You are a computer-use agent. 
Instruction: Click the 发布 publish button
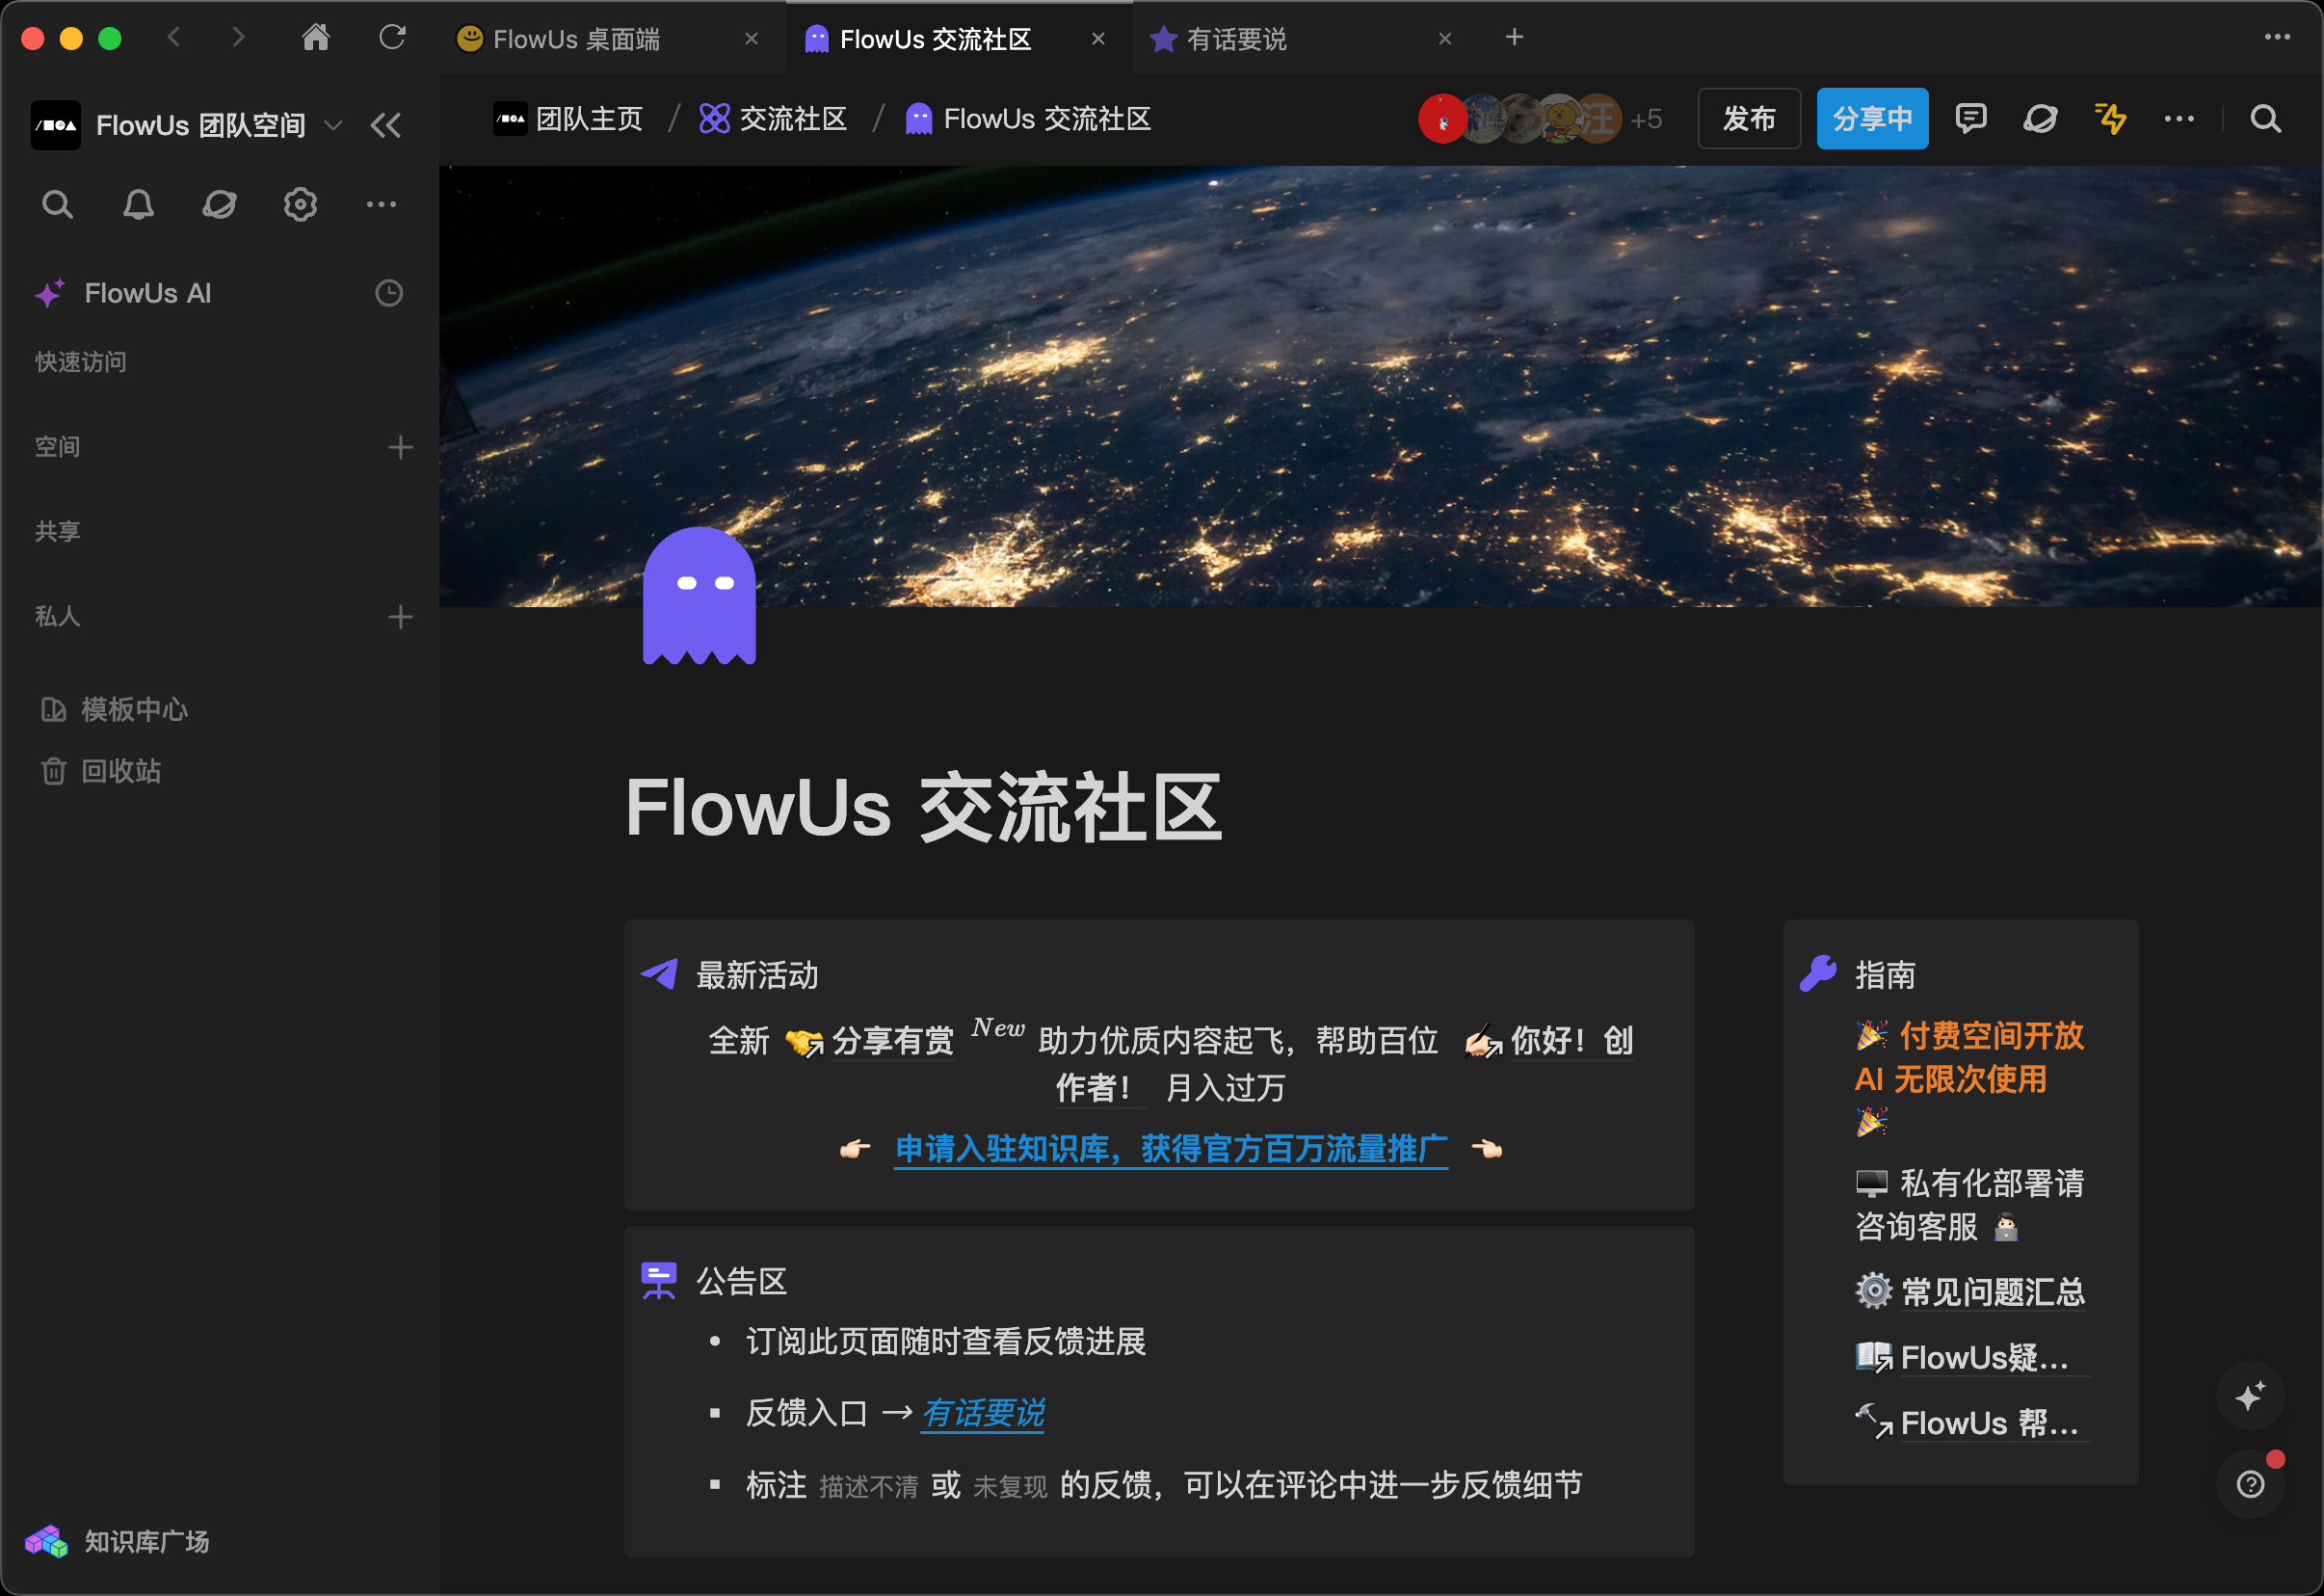[1748, 119]
